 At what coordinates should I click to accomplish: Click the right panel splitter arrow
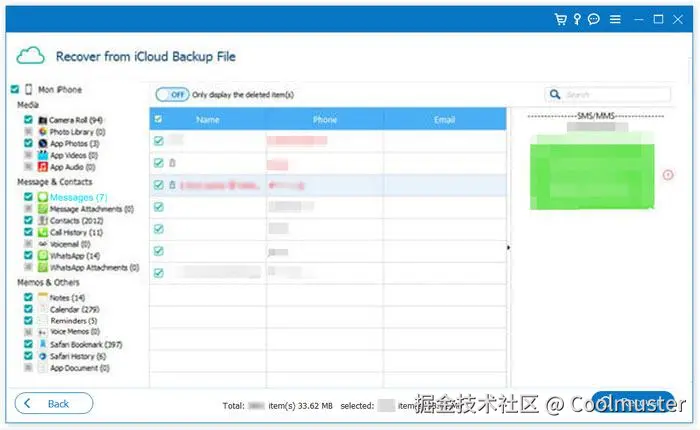click(x=508, y=247)
